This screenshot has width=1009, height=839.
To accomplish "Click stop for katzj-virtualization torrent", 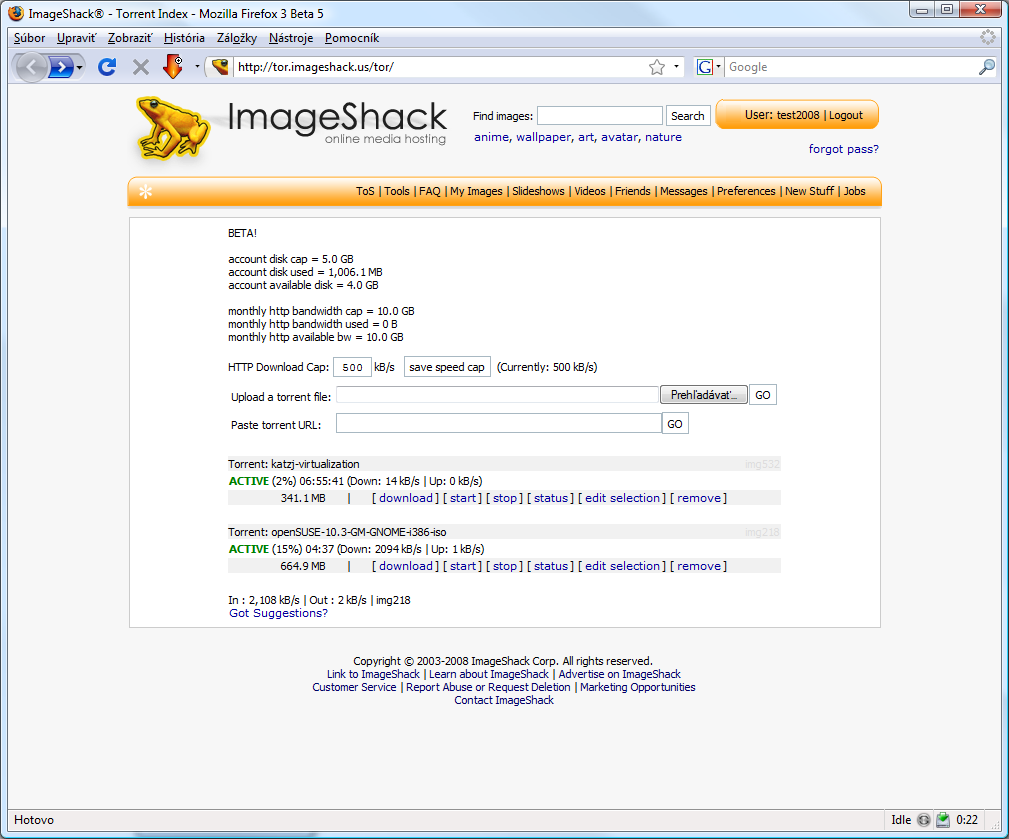I will click(504, 498).
